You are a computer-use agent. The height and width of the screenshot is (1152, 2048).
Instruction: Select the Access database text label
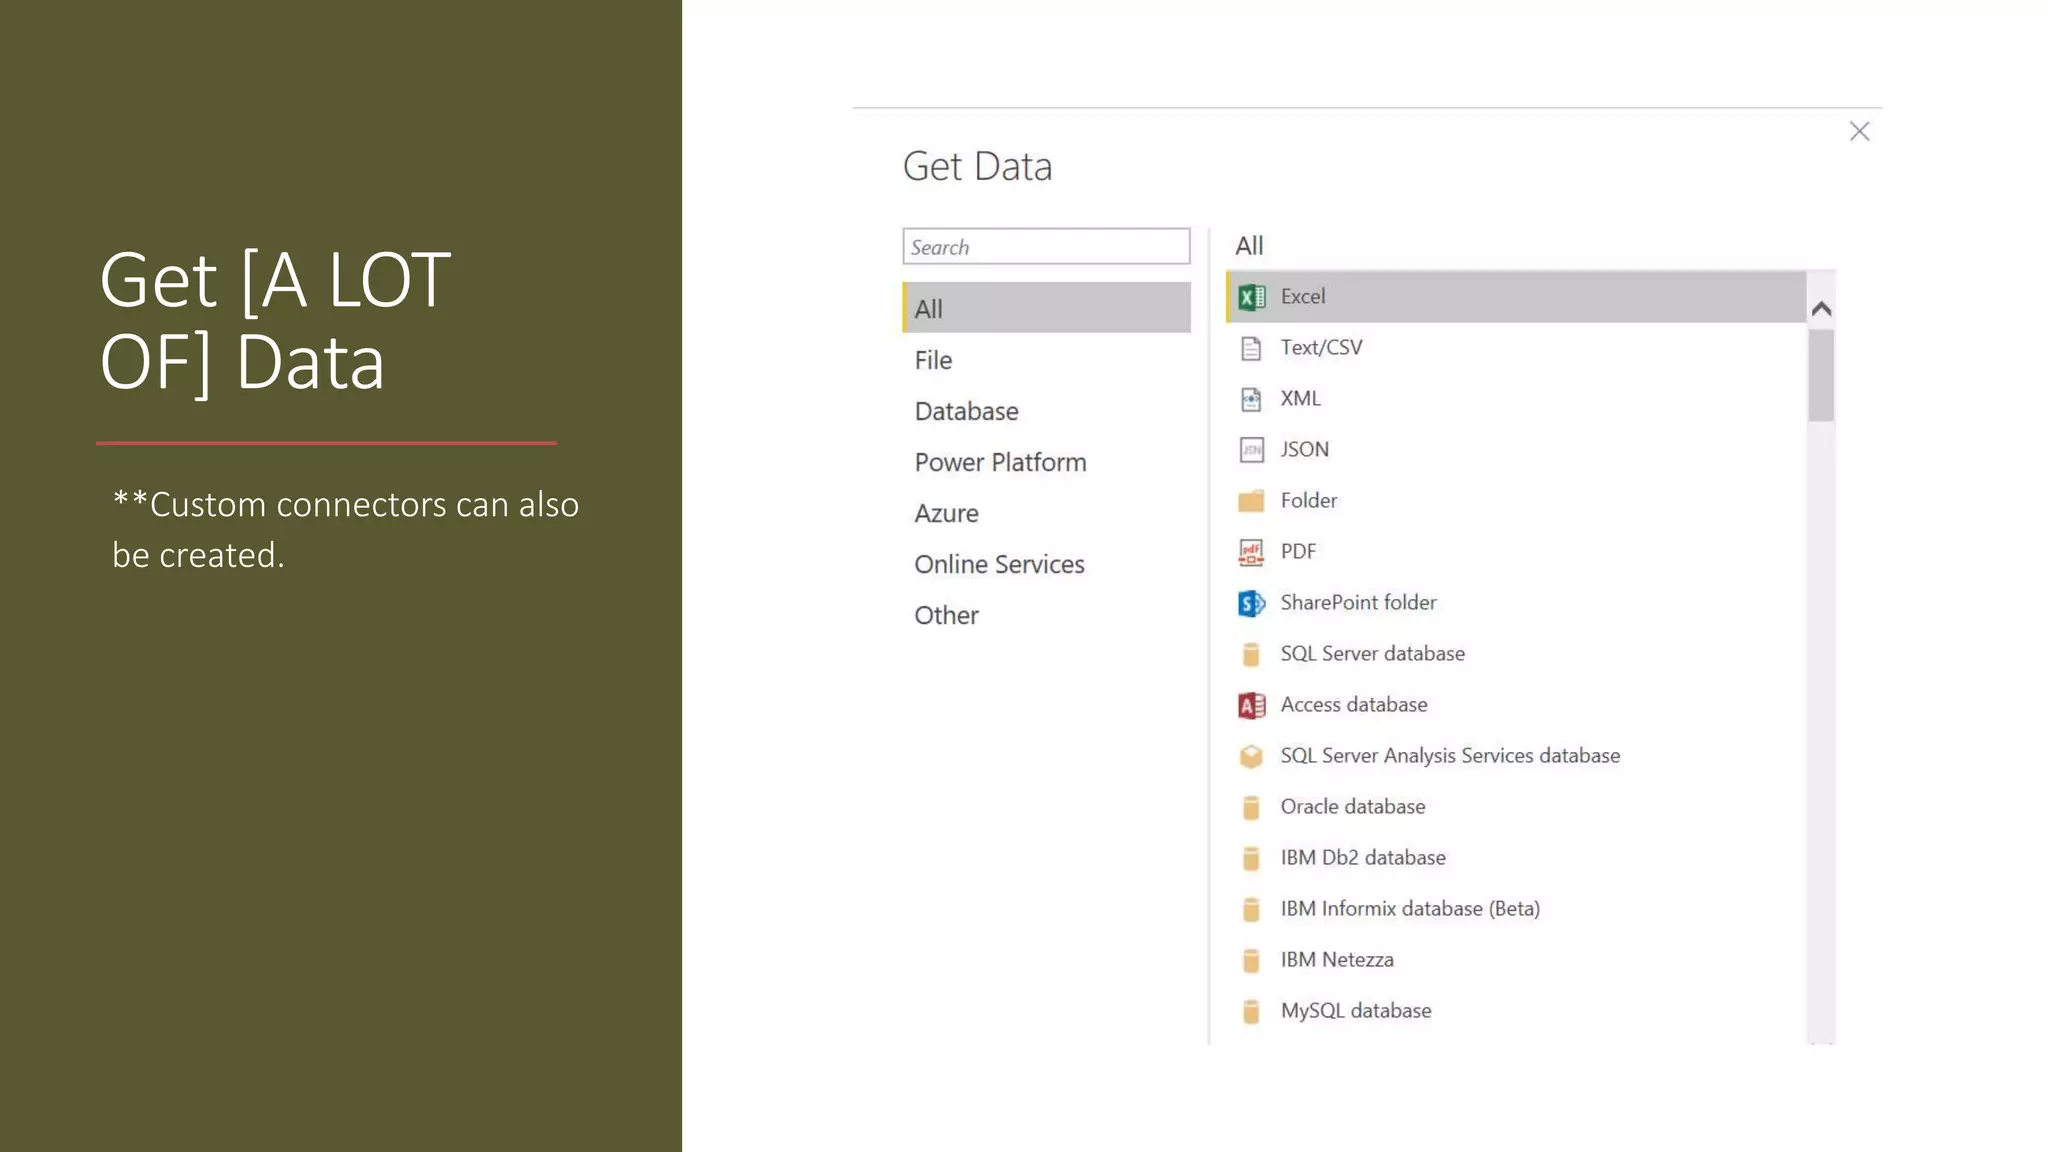click(1354, 704)
